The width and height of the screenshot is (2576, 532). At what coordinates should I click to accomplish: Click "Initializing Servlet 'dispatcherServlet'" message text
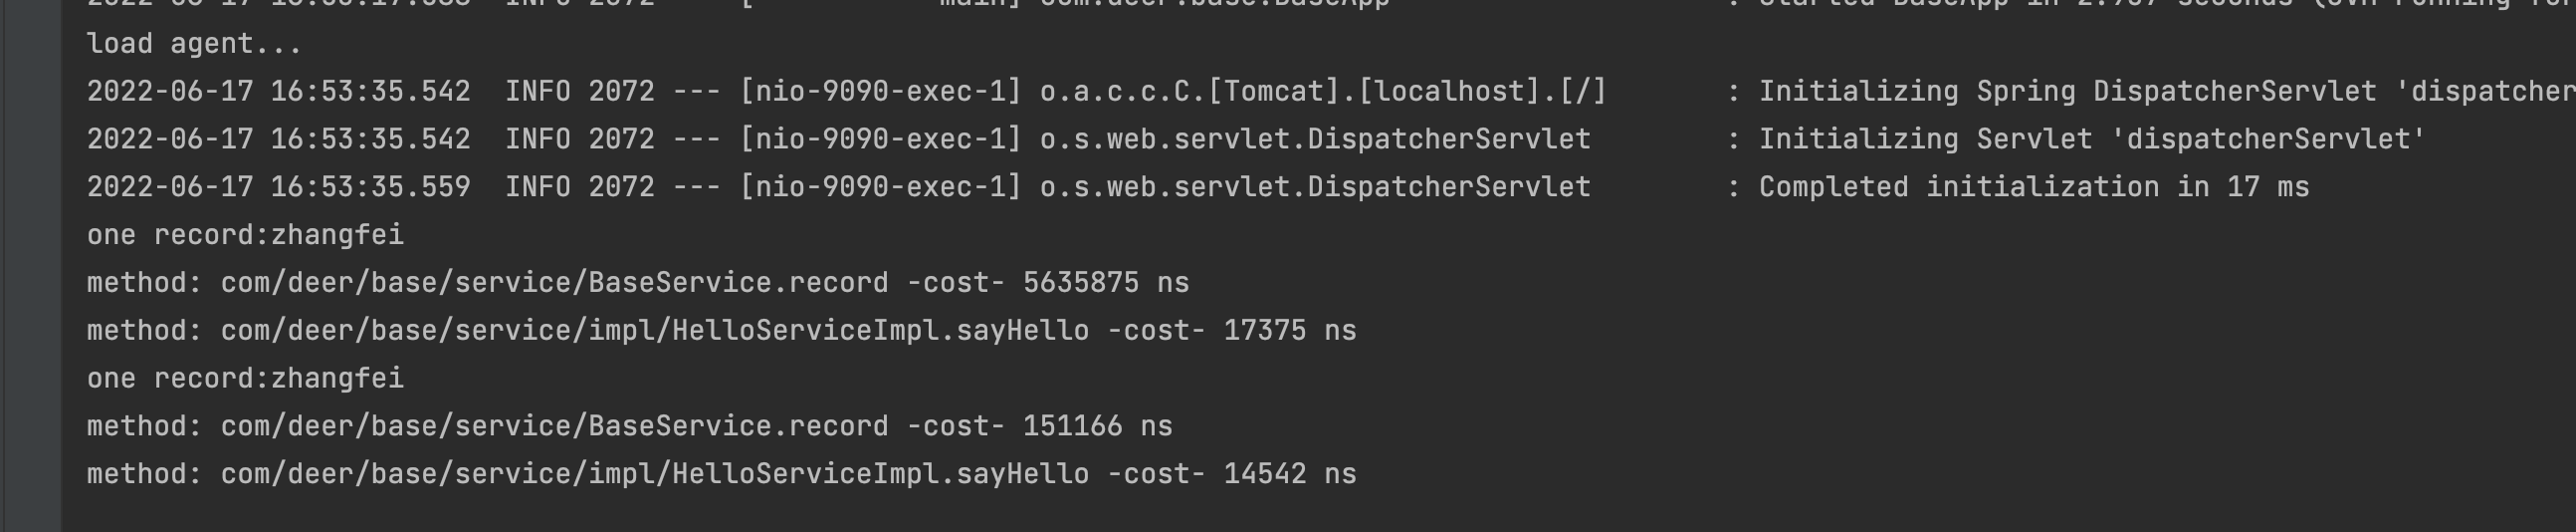pos(2092,139)
